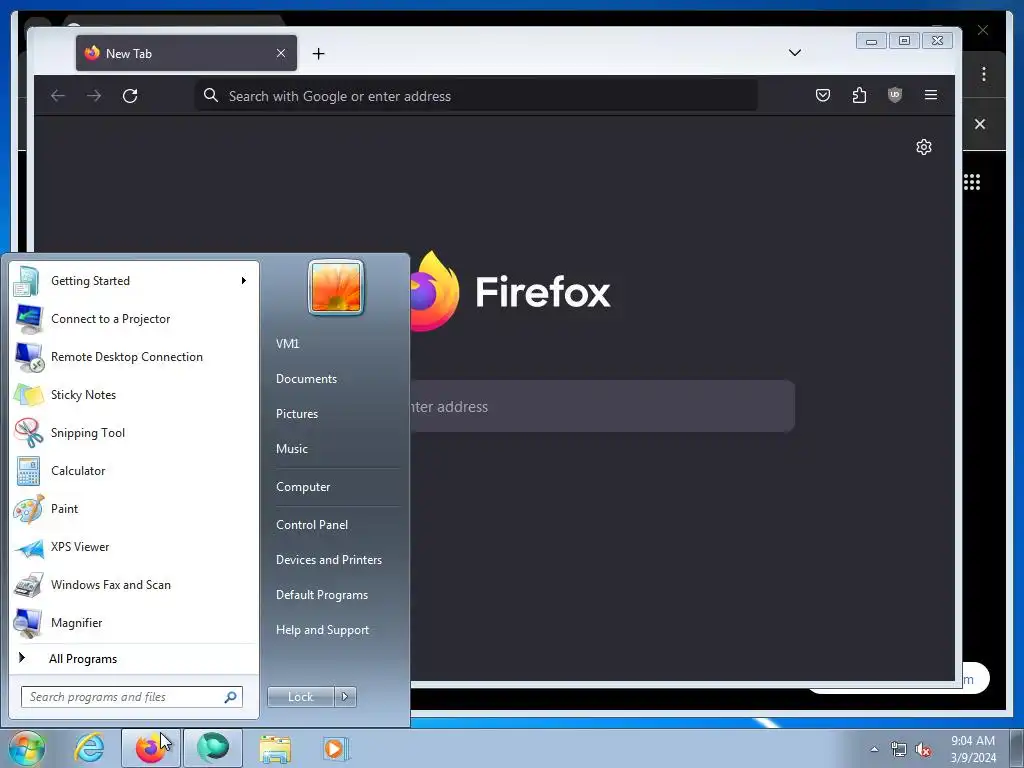Viewport: 1024px width, 768px height.
Task: Select the New Tab tab
Action: tap(186, 53)
